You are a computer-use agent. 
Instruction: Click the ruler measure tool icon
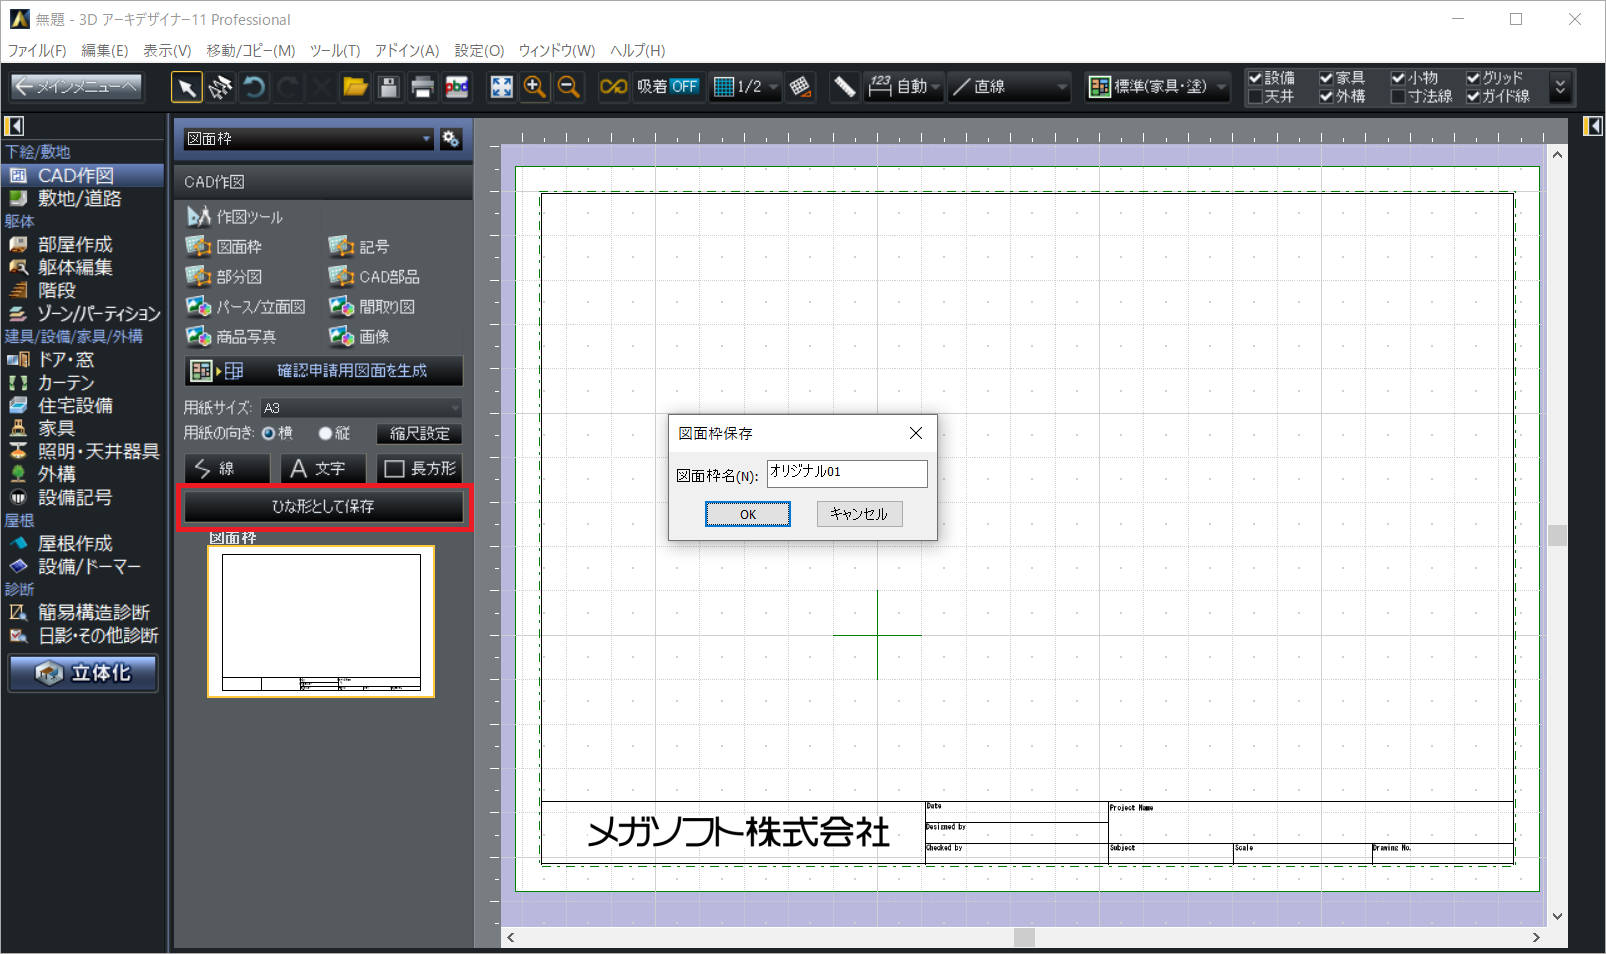point(844,88)
